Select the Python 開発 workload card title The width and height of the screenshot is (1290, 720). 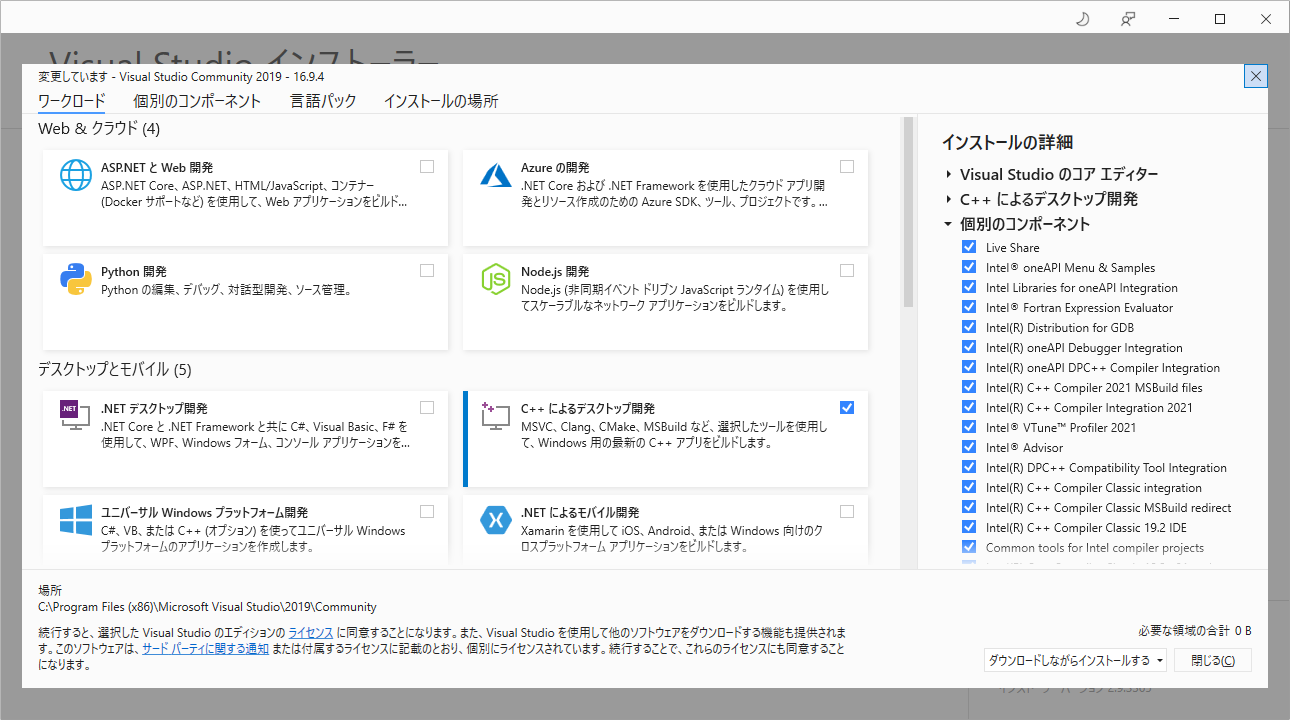(x=135, y=271)
